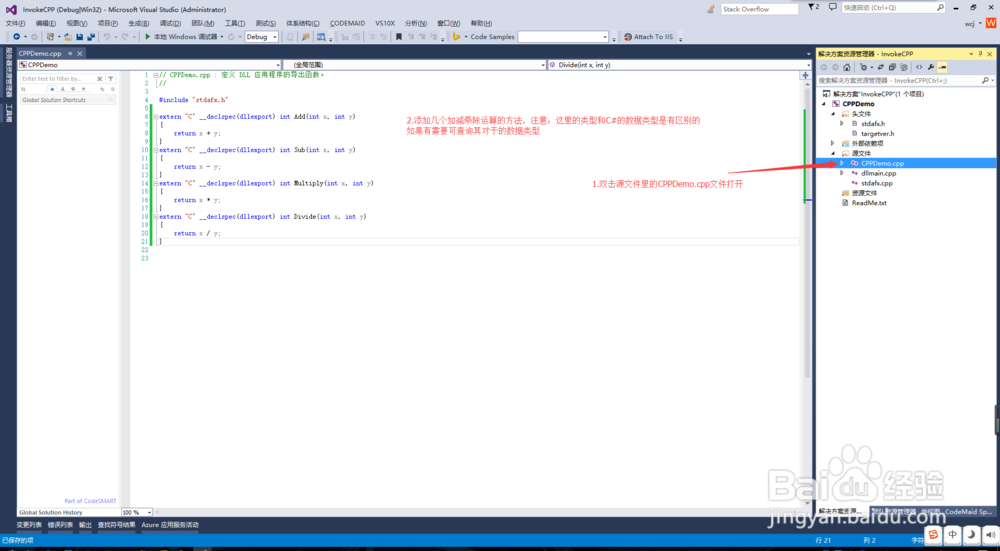Click the notifications flag icon

tap(813, 7)
